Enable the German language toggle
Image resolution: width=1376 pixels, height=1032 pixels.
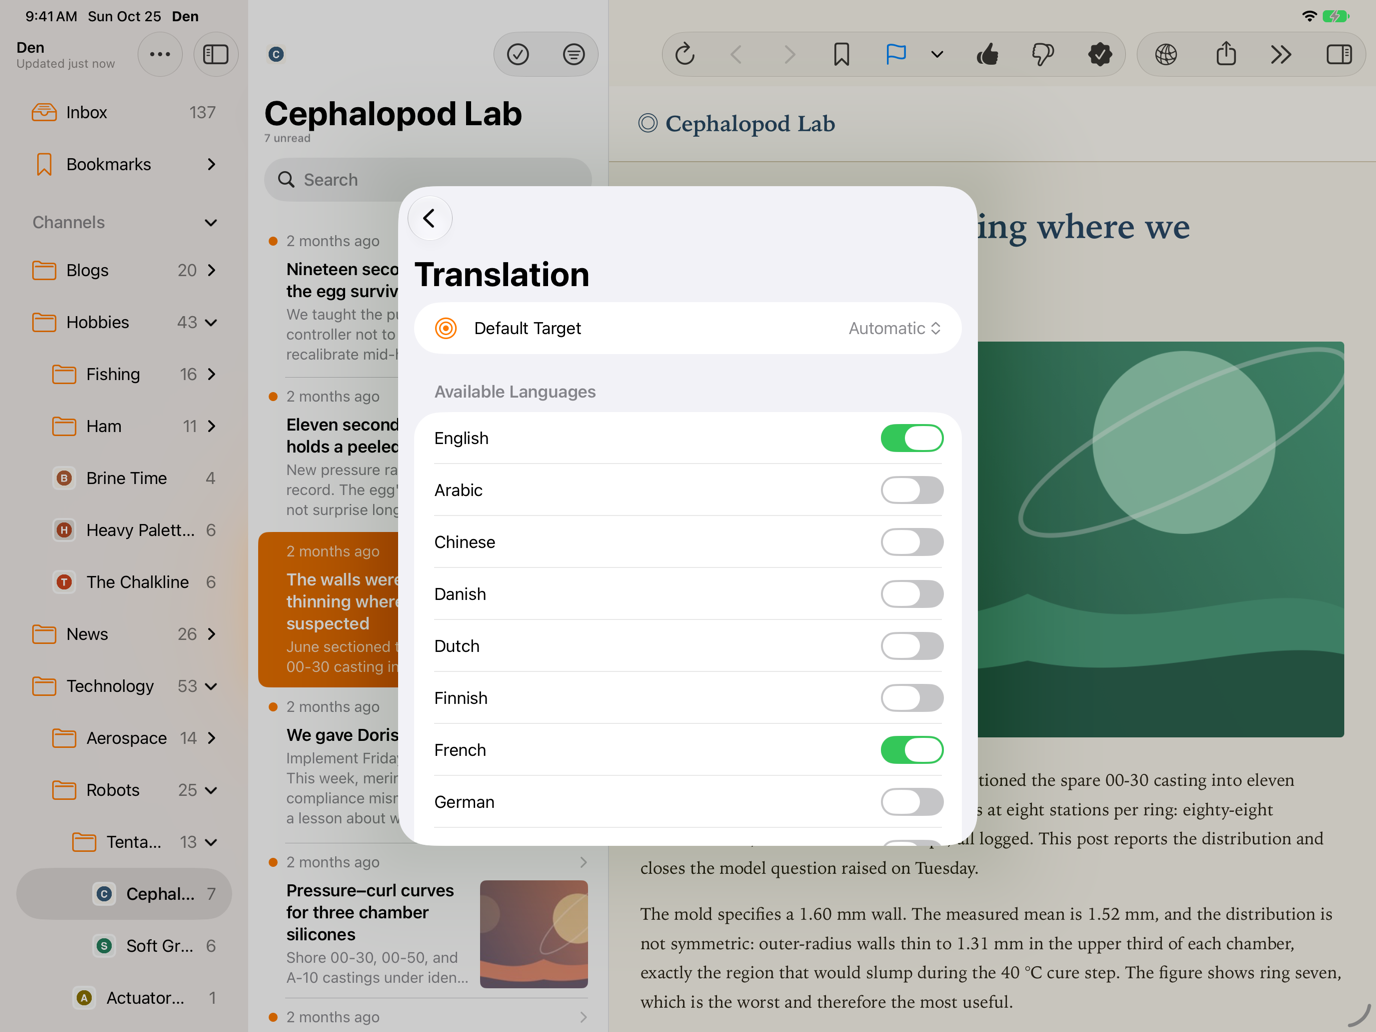[912, 802]
